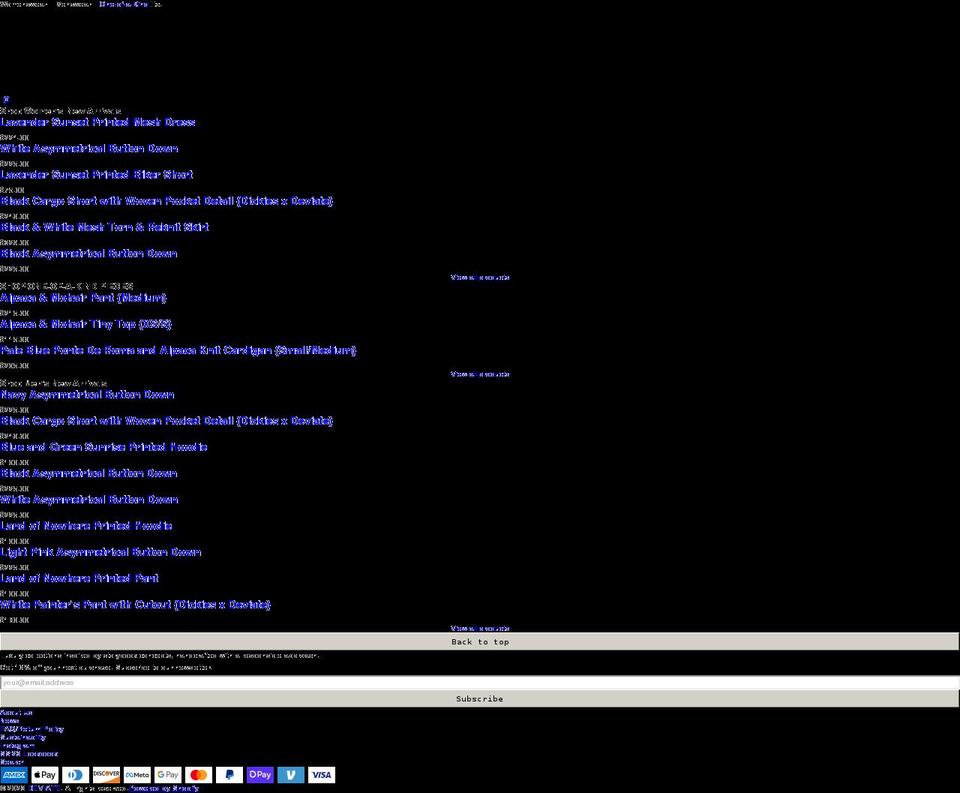Screen dimensions: 960x793
Task: Open Land of Nowhere Printed Hoodie
Action: (86, 525)
